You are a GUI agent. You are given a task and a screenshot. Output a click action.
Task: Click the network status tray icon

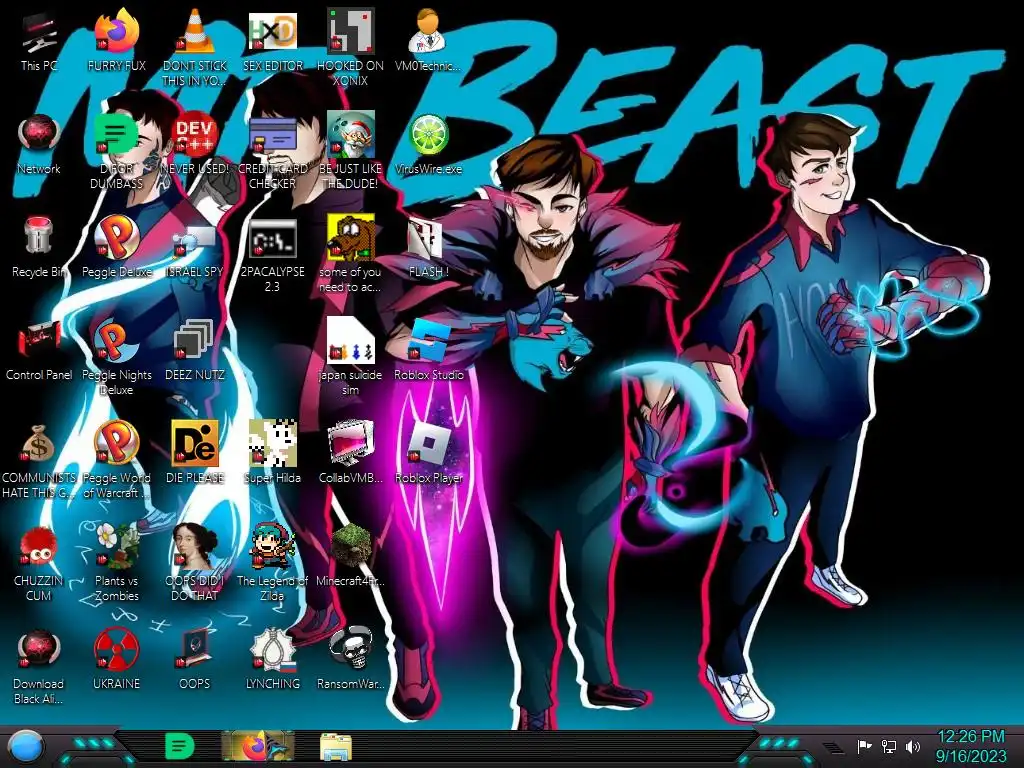889,746
